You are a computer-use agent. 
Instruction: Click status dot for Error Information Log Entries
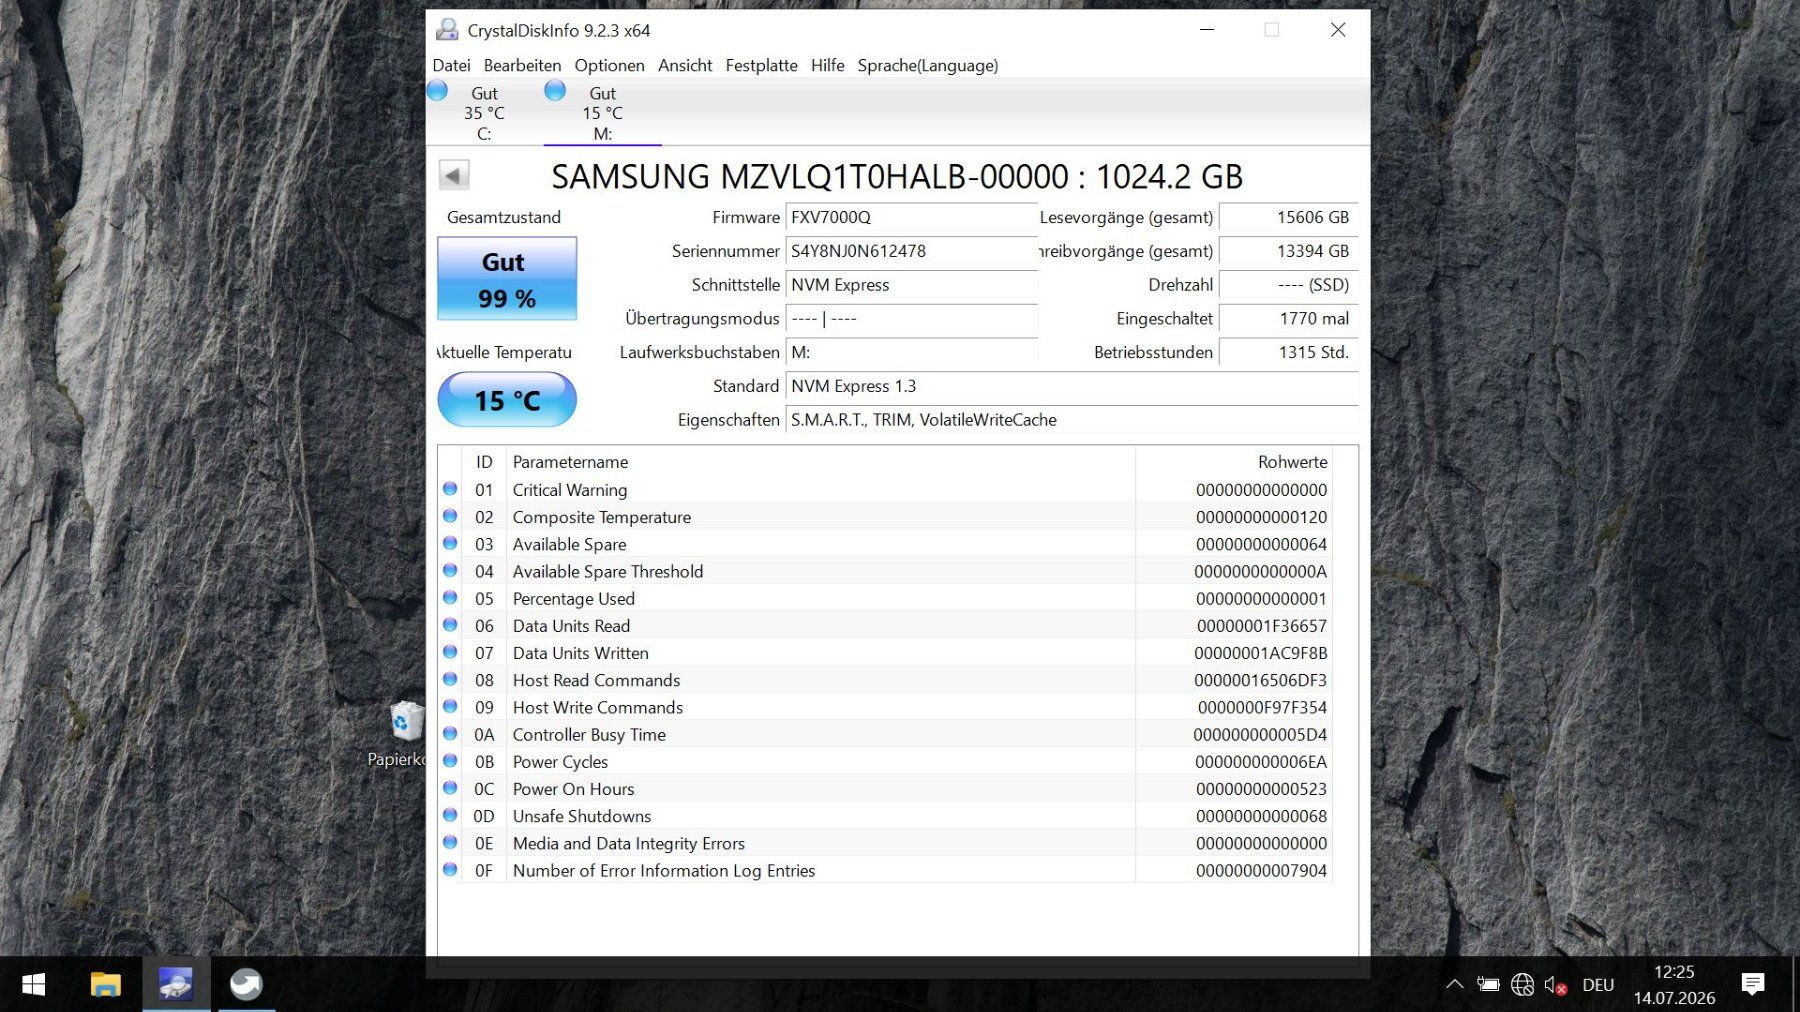pos(450,869)
